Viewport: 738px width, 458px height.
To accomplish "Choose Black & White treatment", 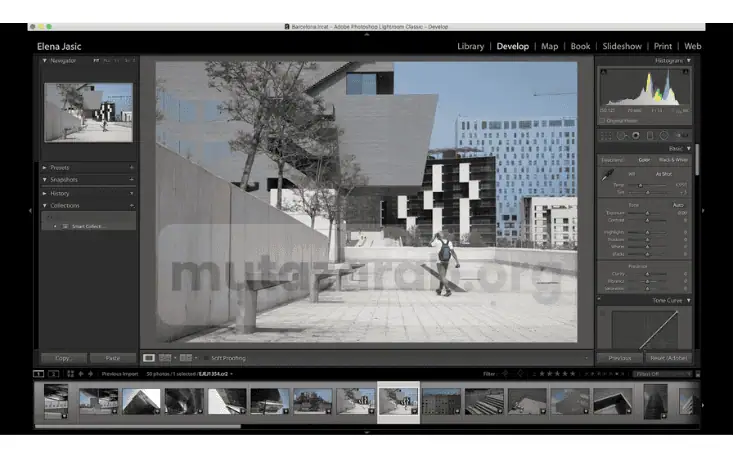I will (673, 159).
